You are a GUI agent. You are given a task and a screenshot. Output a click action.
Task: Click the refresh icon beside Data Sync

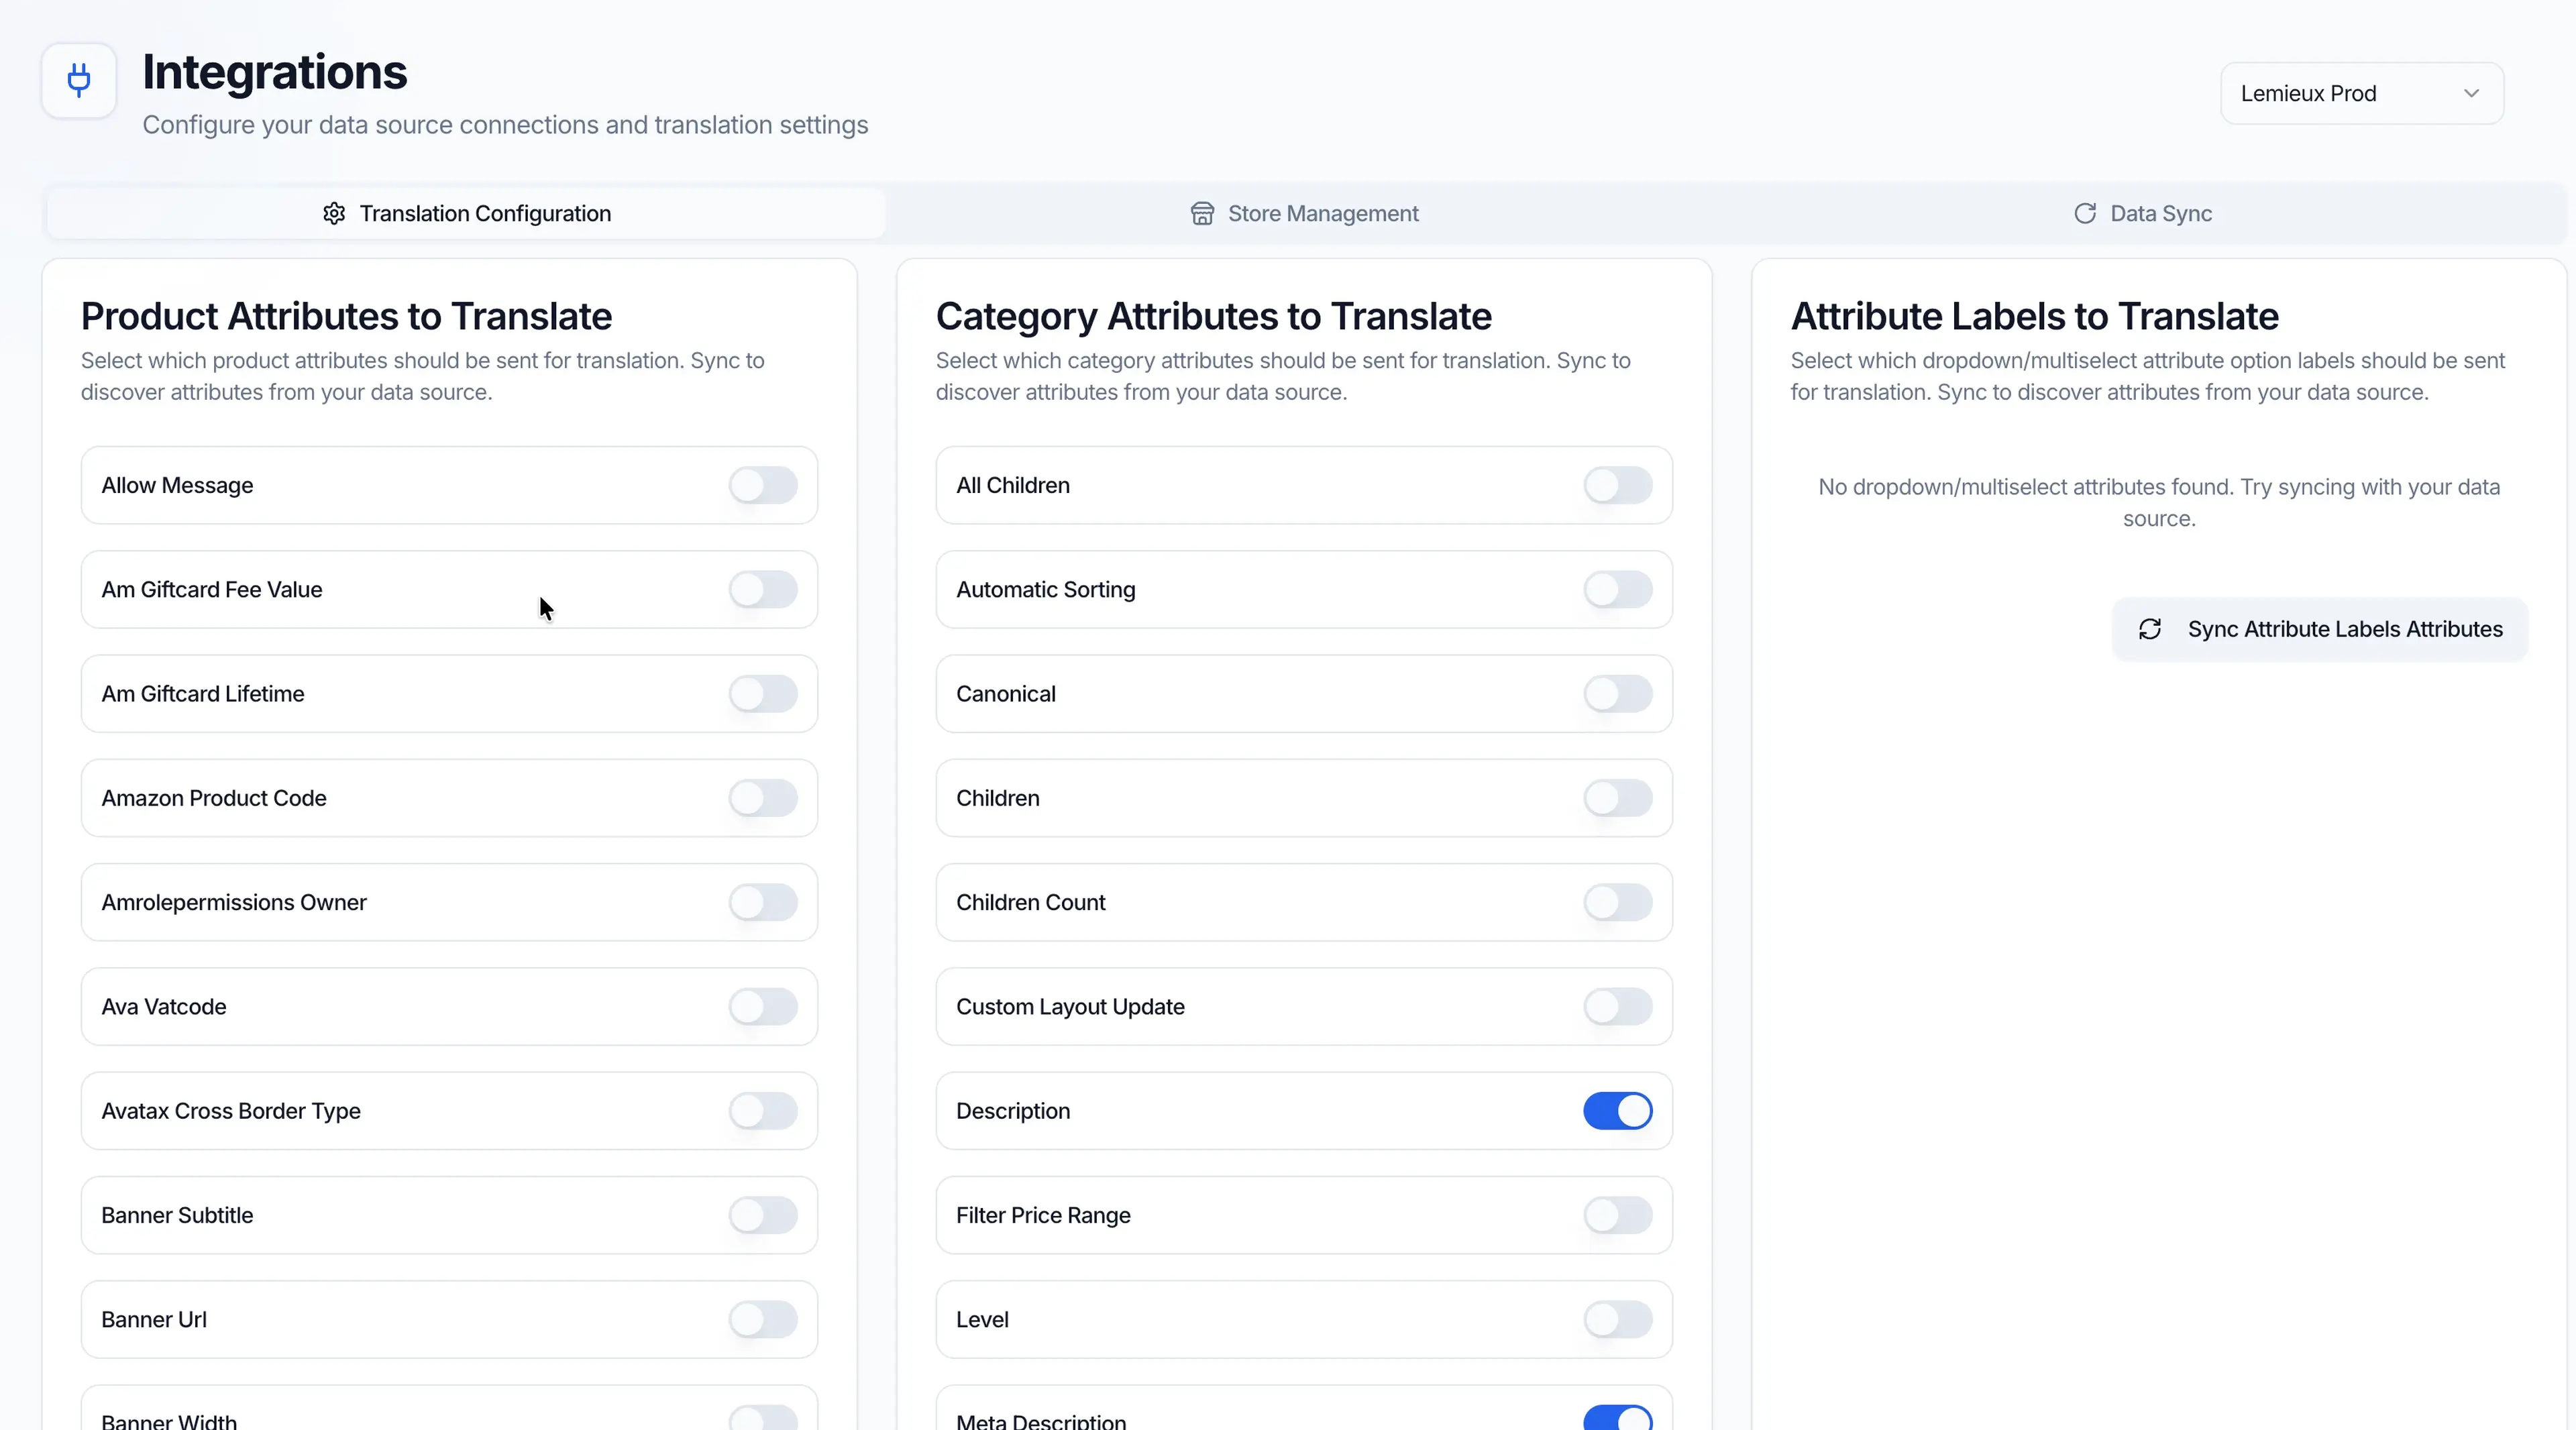pyautogui.click(x=2085, y=213)
